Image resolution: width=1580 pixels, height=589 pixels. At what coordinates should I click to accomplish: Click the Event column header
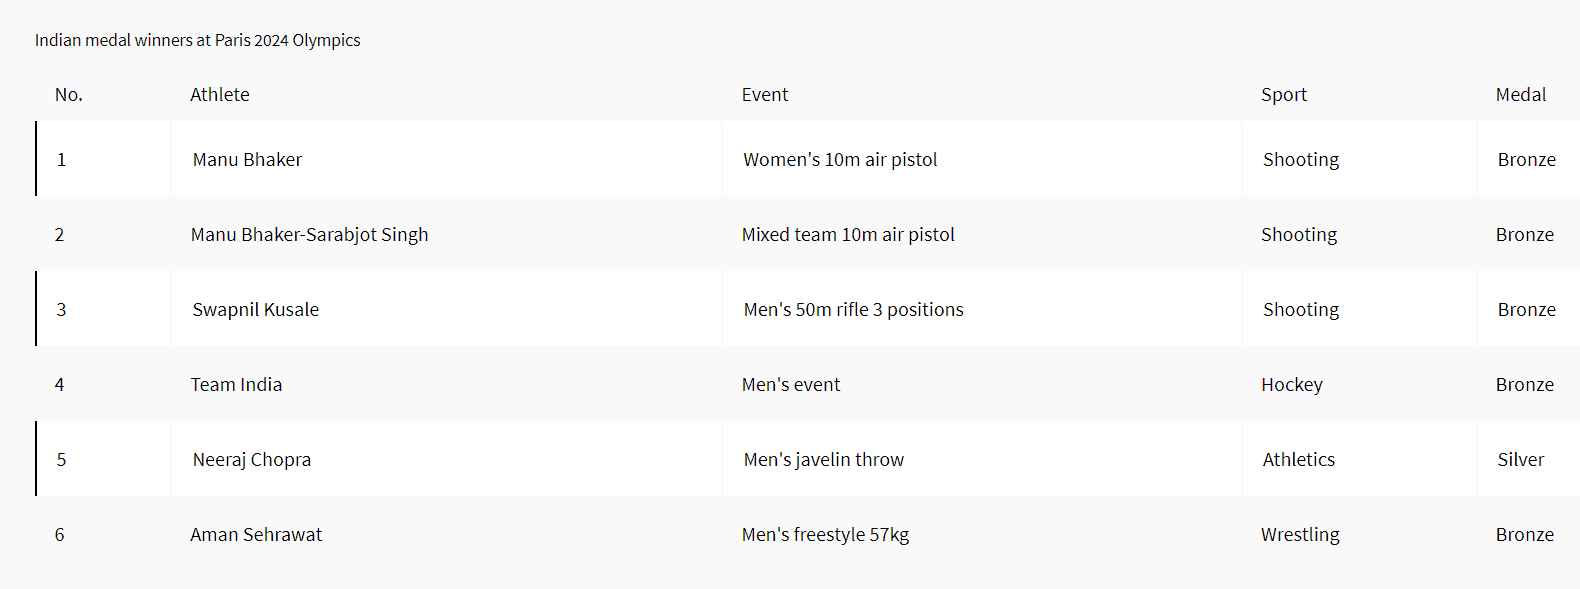click(x=765, y=95)
